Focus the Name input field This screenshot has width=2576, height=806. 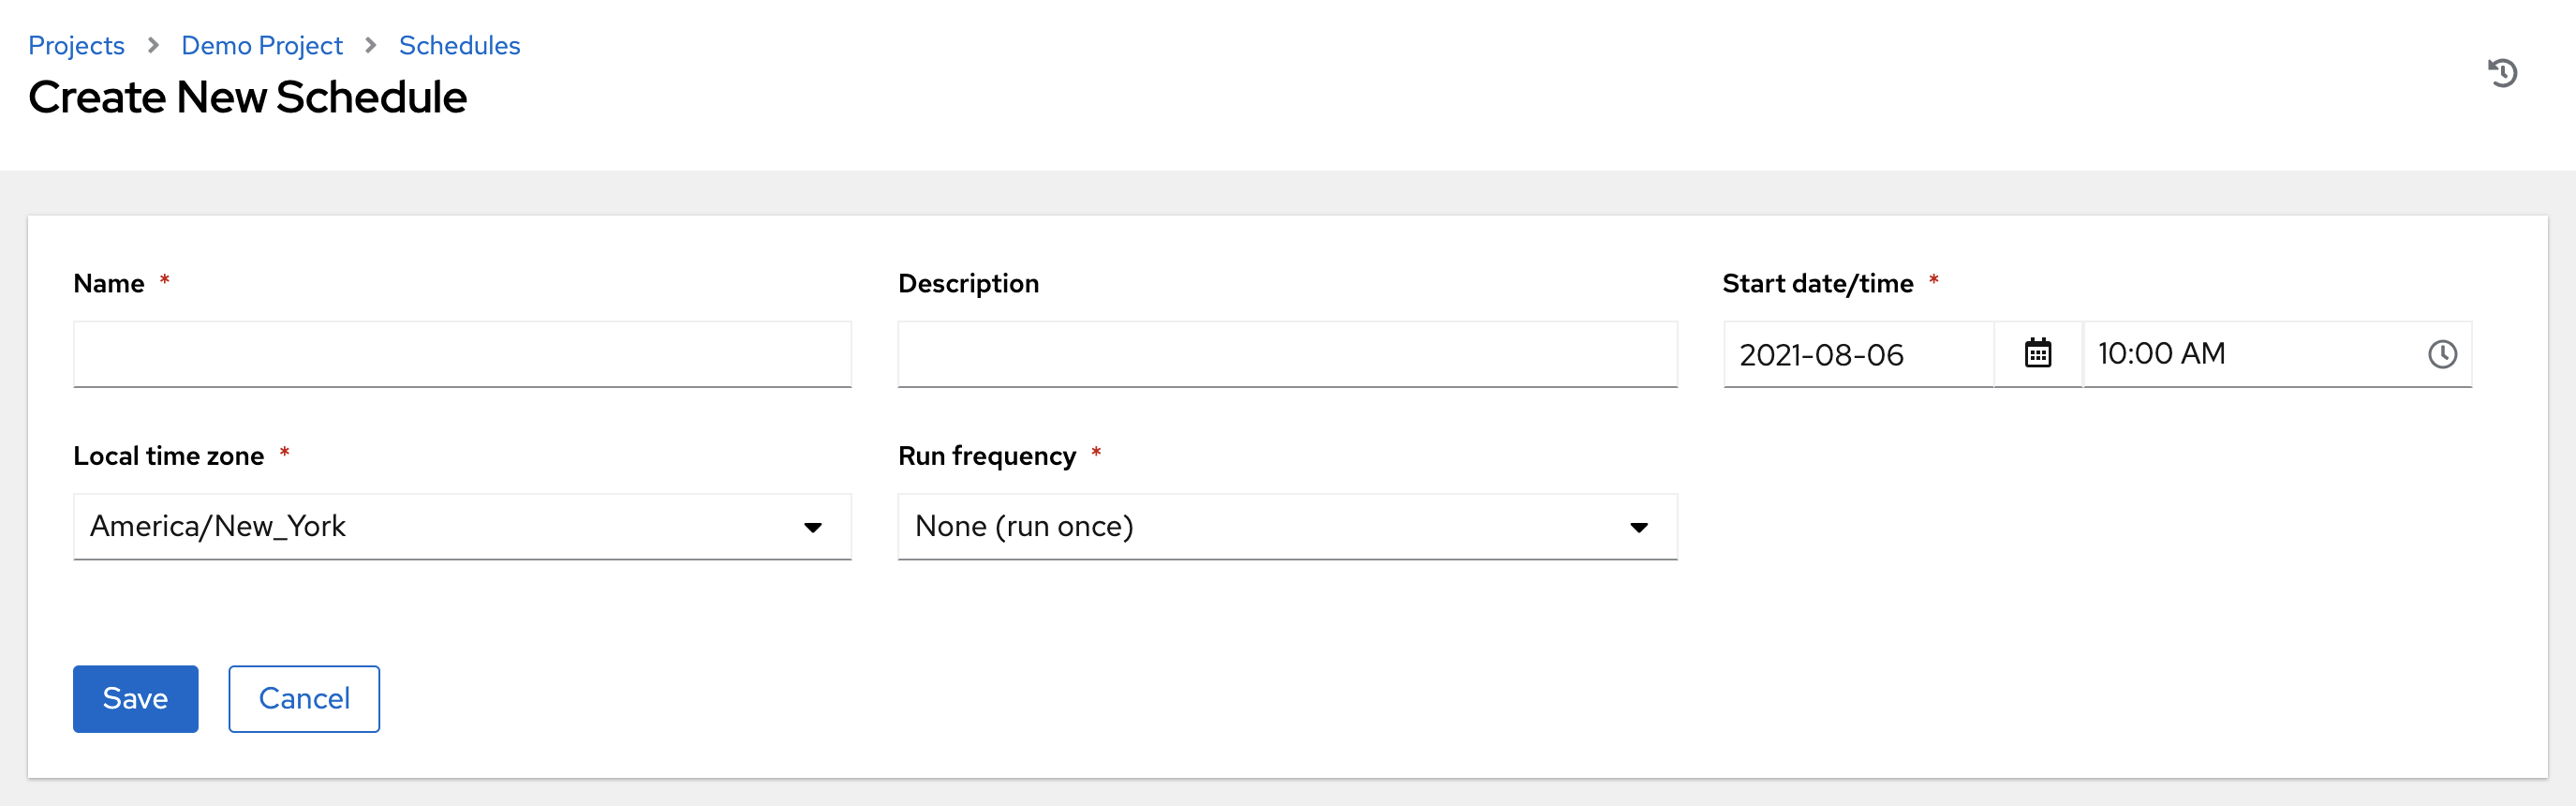click(460, 353)
